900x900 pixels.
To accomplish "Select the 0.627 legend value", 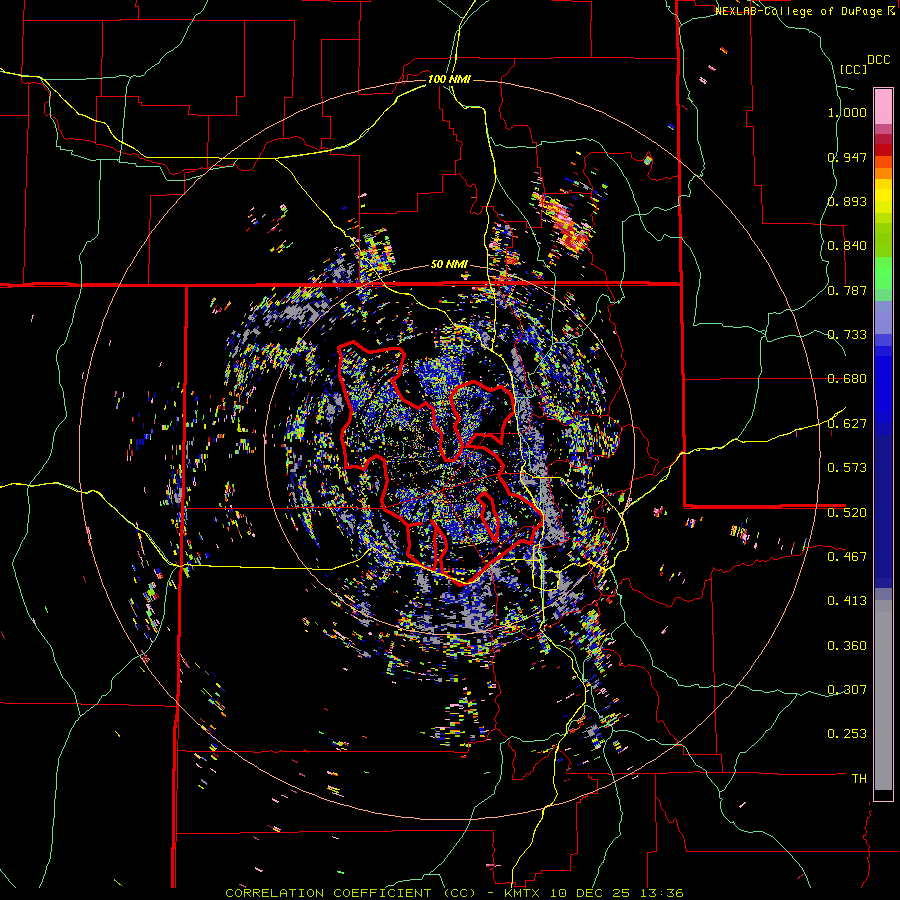I will pos(847,424).
